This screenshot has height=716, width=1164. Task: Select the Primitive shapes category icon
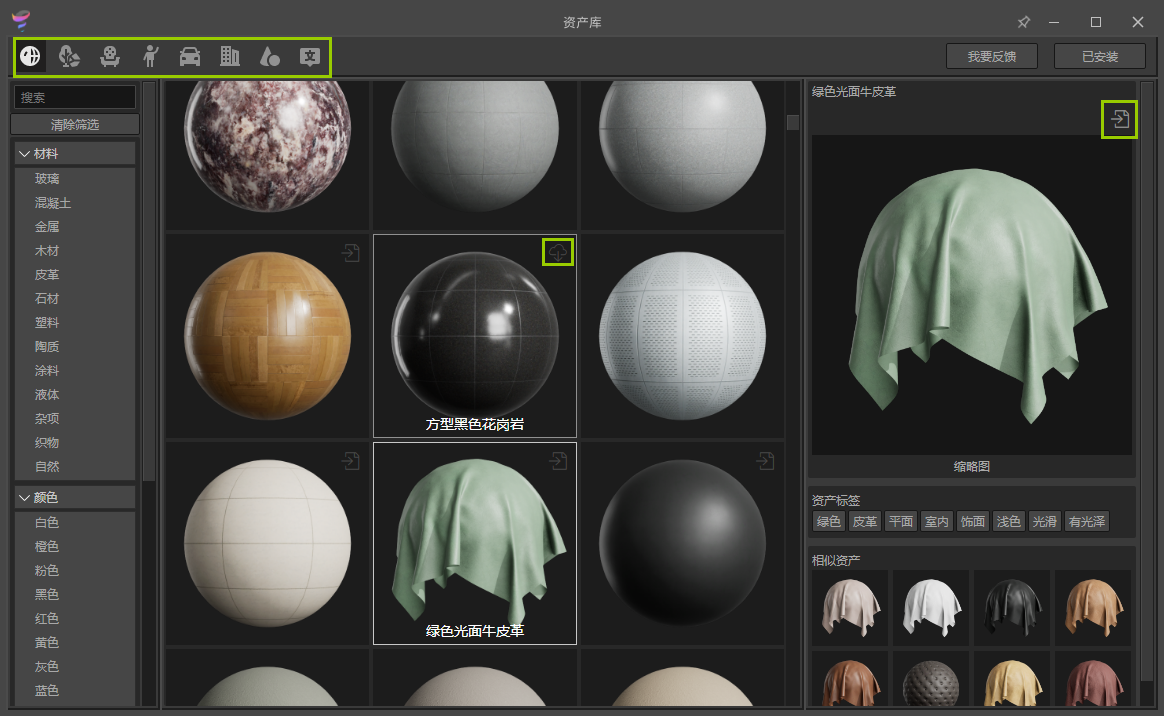[x=270, y=56]
